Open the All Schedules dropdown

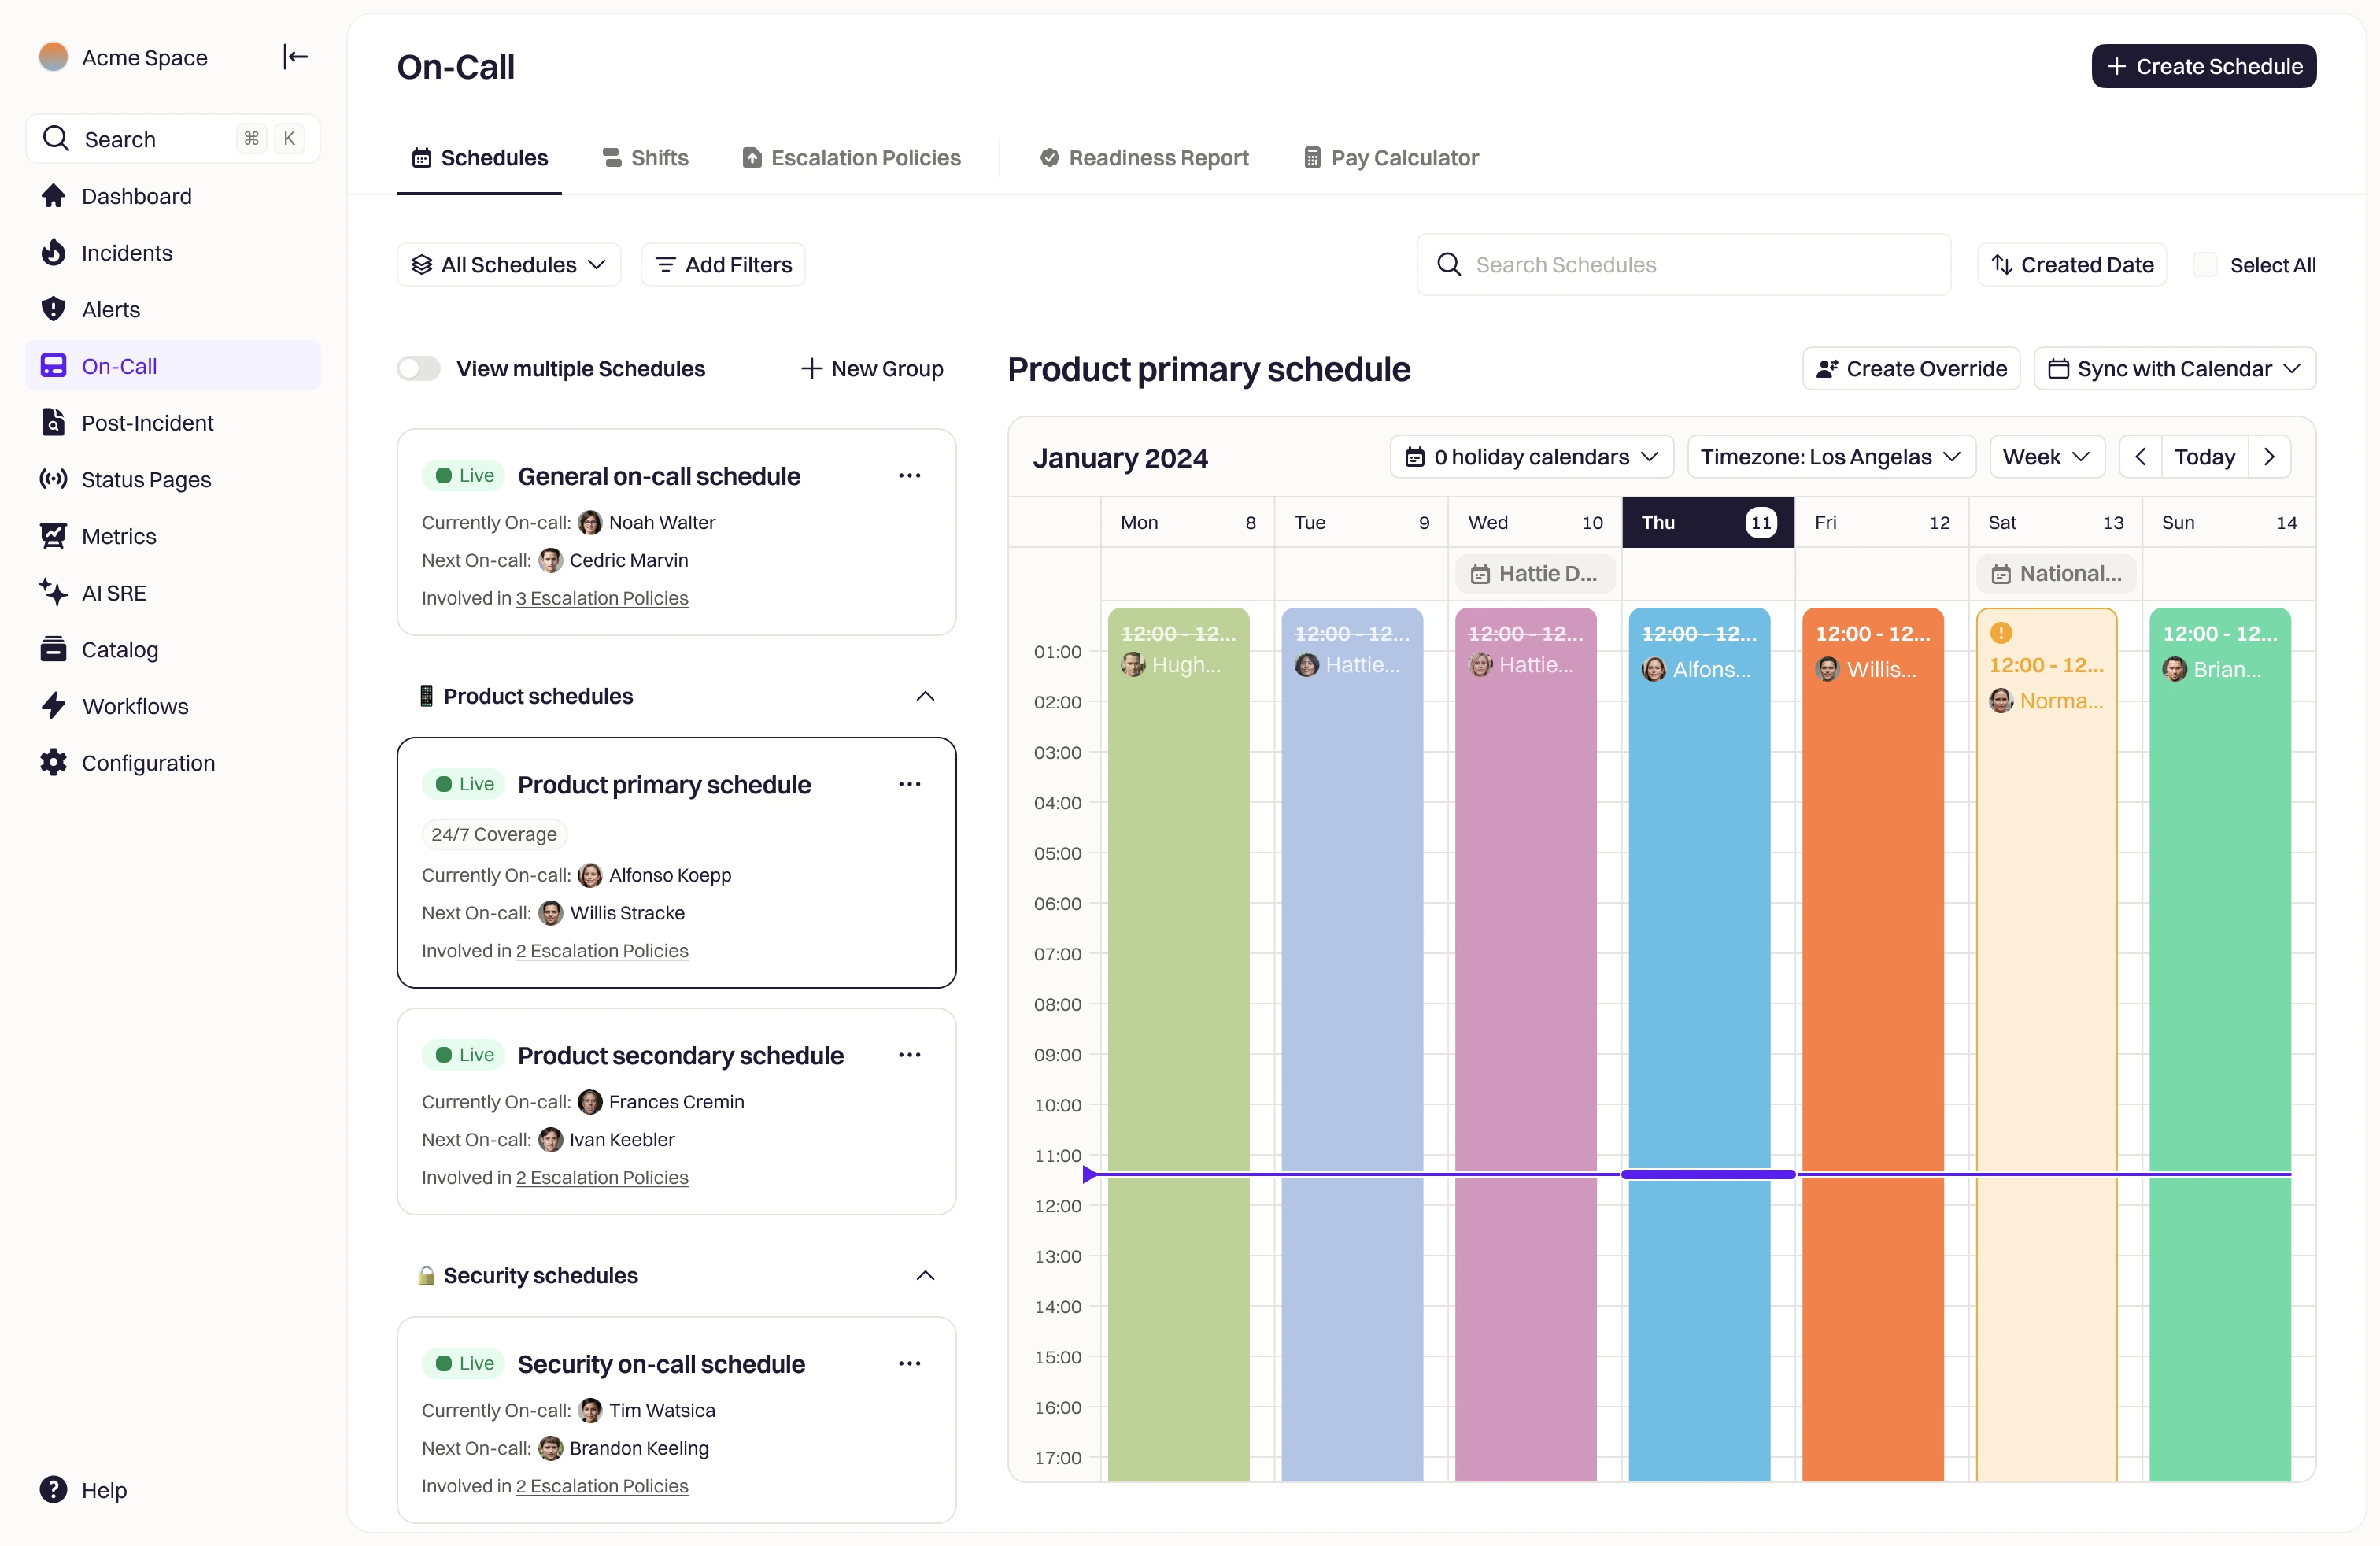pos(509,265)
